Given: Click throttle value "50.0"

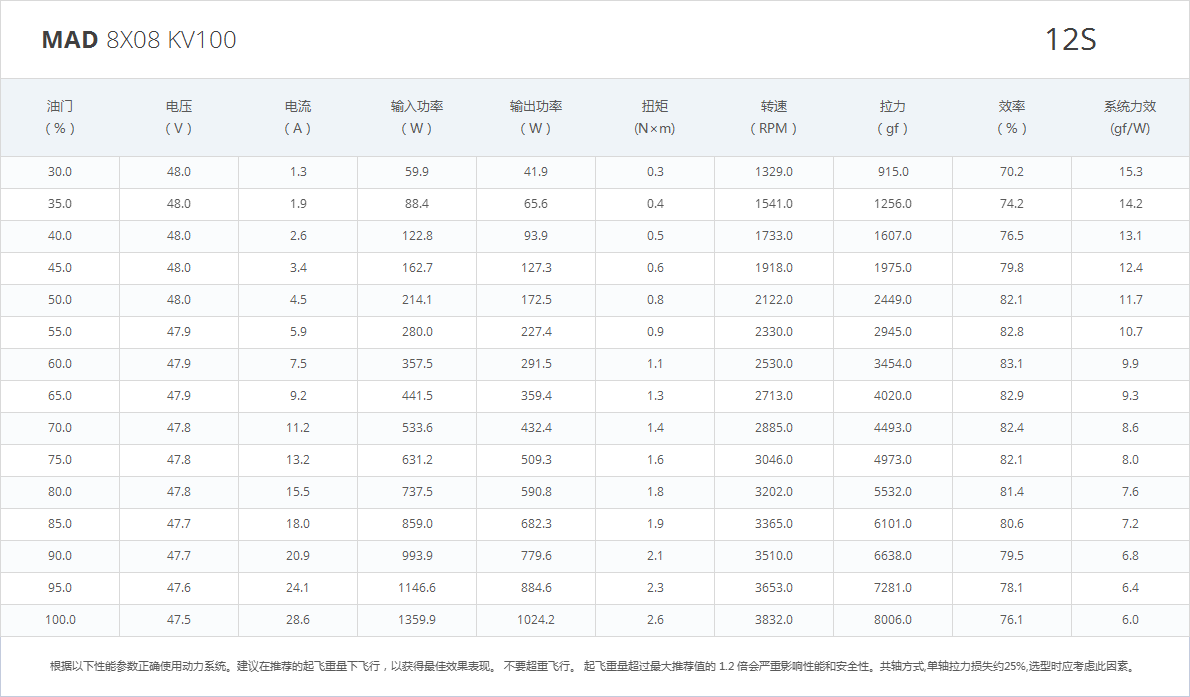Looking at the screenshot, I should coord(60,299).
